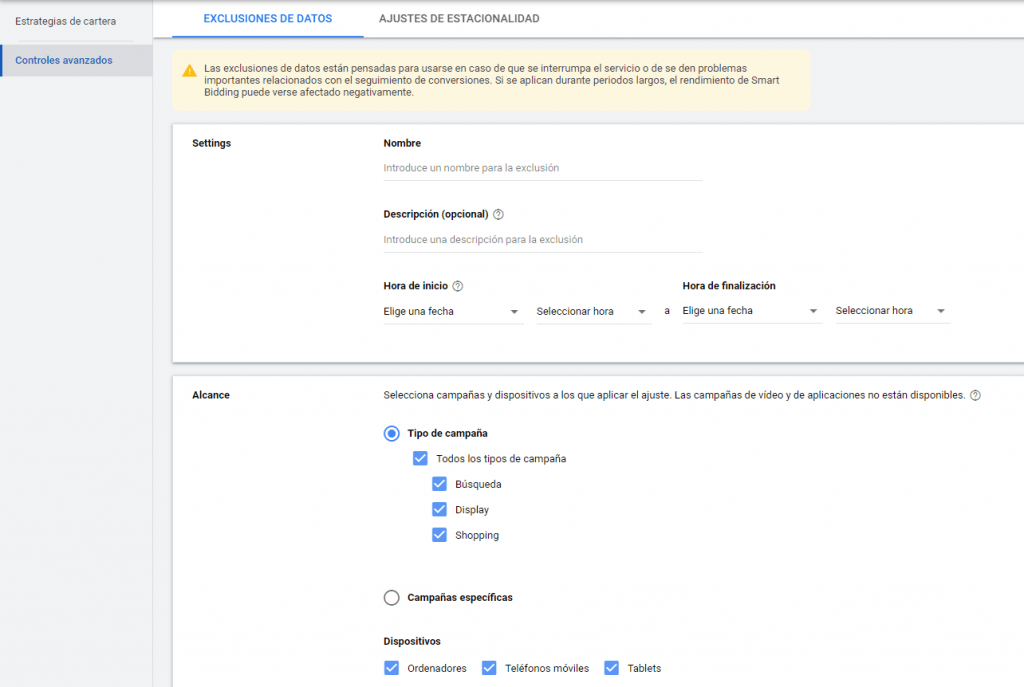Uncheck the Teléfonos móviles checkbox

(488, 668)
